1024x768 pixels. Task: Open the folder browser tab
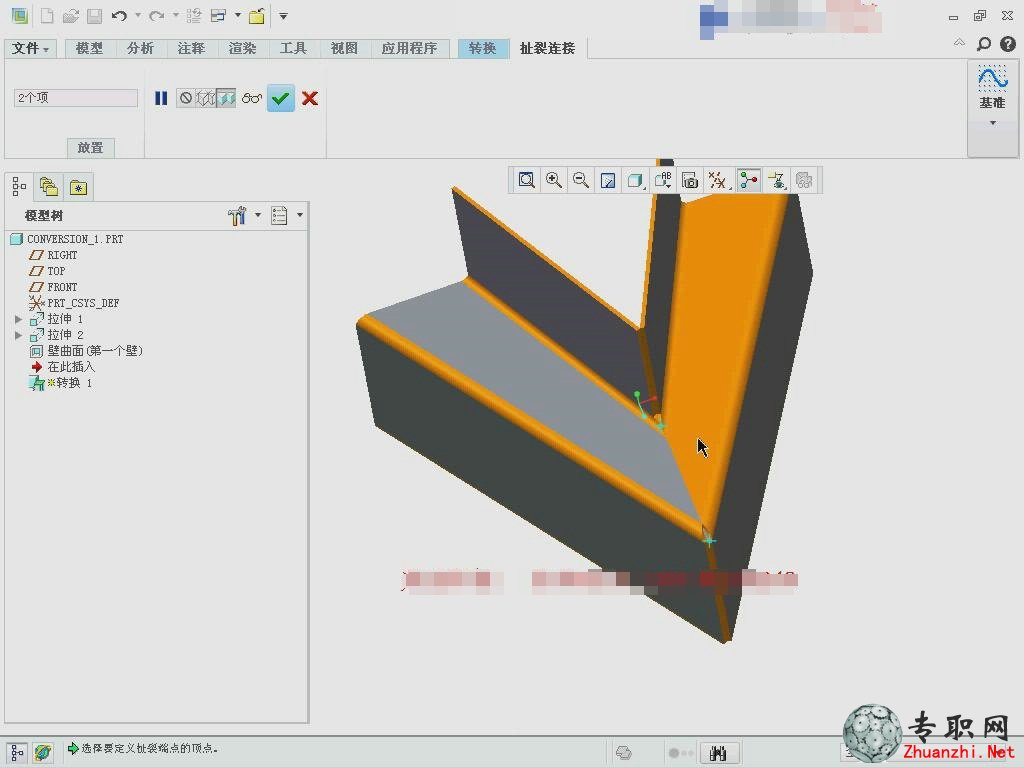coord(49,187)
